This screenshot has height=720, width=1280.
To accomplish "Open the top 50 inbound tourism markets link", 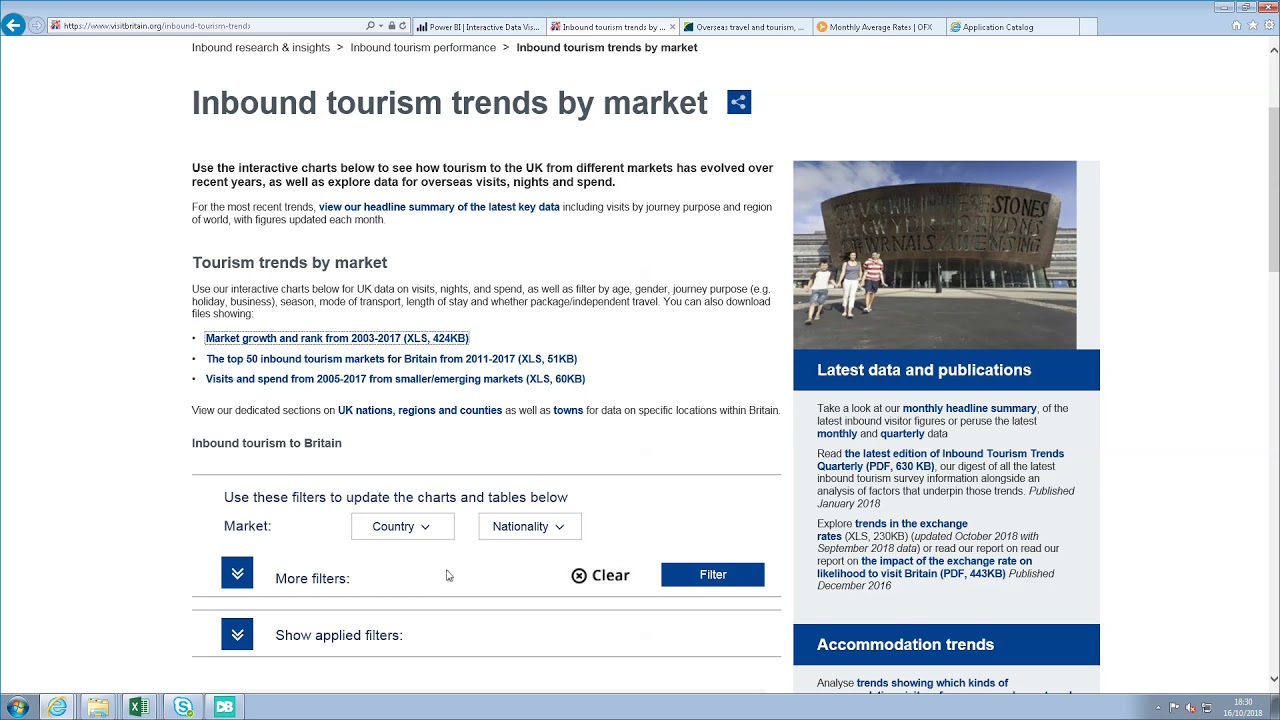I will coord(391,359).
